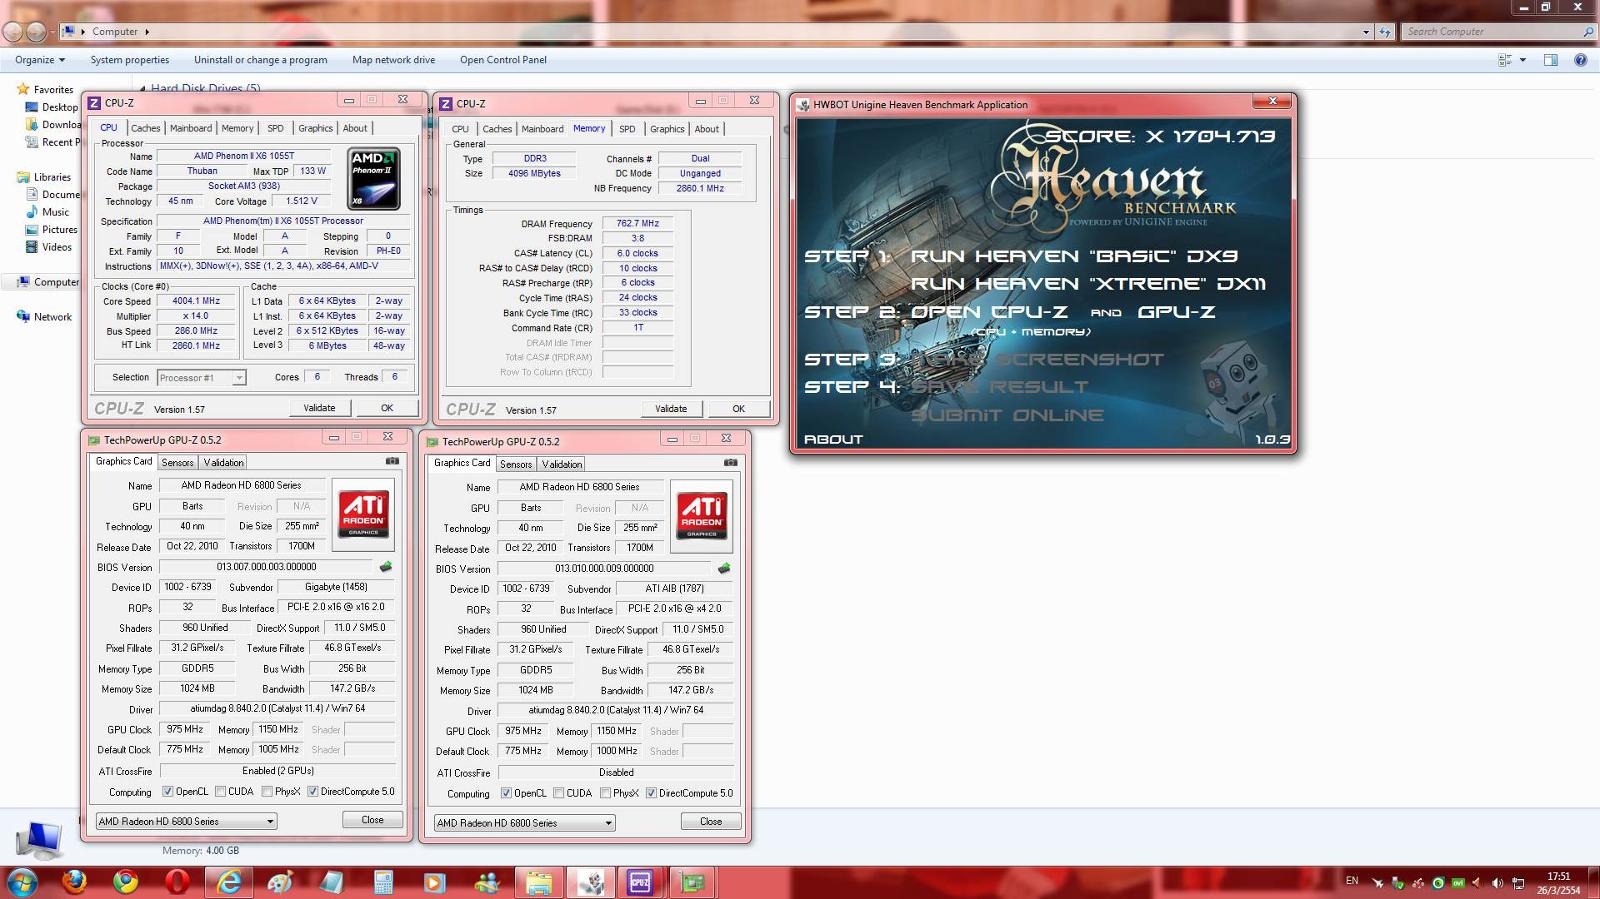Click the show desktop strip beside the clock
The image size is (1600, 899).
point(1594,882)
